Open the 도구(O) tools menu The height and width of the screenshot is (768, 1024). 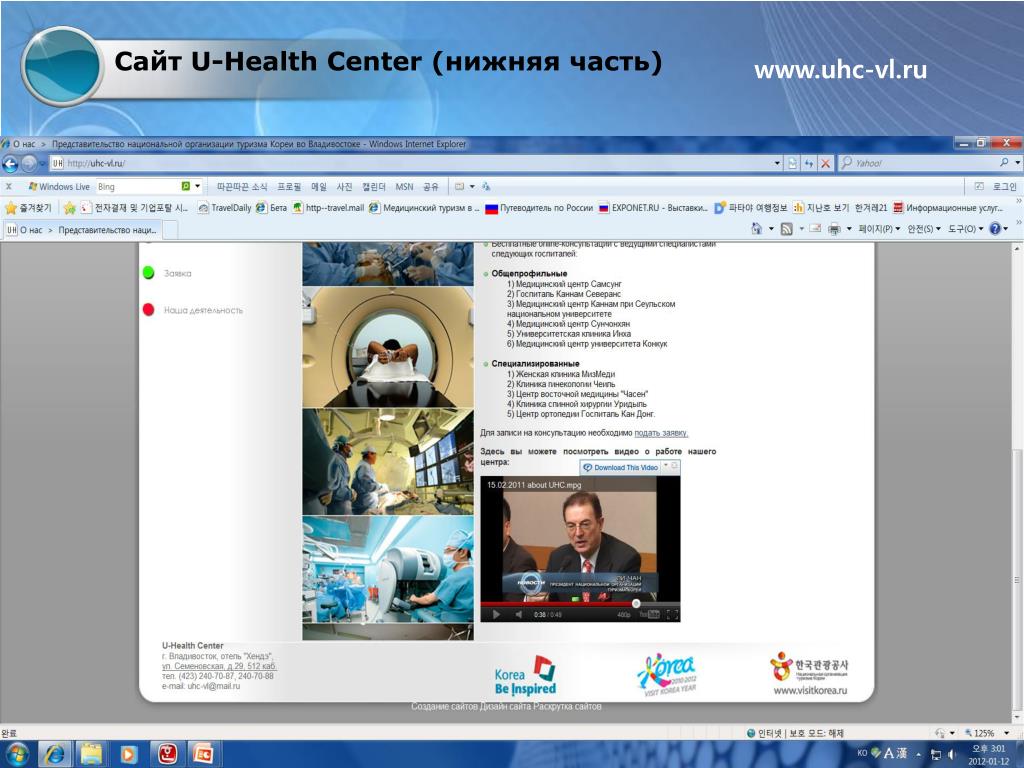(x=965, y=229)
